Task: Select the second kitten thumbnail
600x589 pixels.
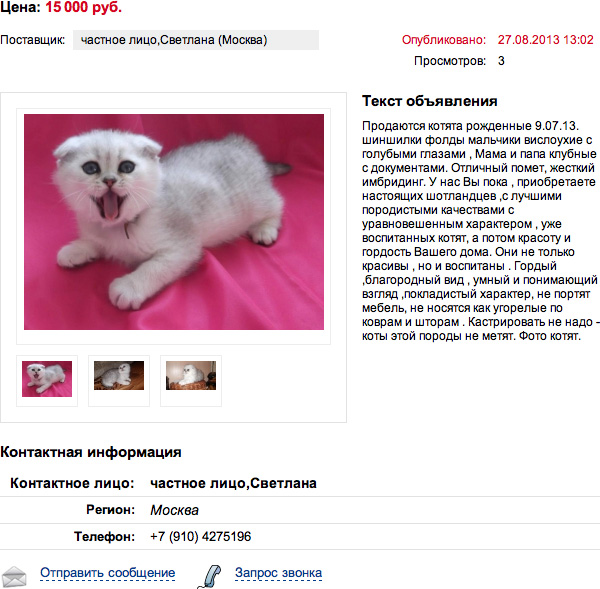Action: (x=119, y=375)
